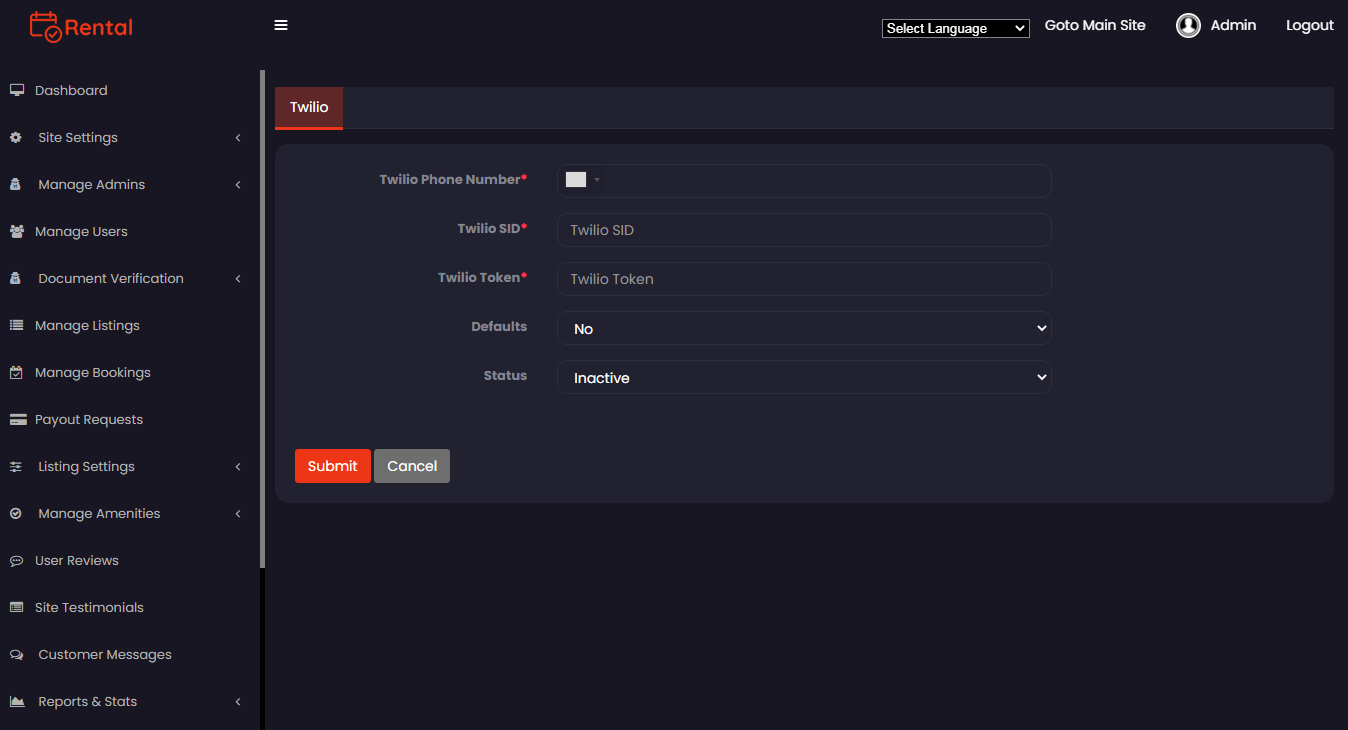This screenshot has width=1348, height=730.
Task: Click the Submit button
Action: [332, 466]
